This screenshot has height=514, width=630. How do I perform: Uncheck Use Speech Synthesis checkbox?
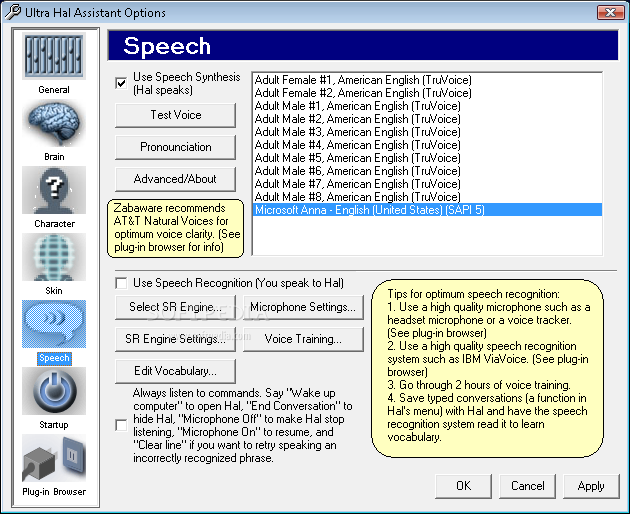(121, 83)
